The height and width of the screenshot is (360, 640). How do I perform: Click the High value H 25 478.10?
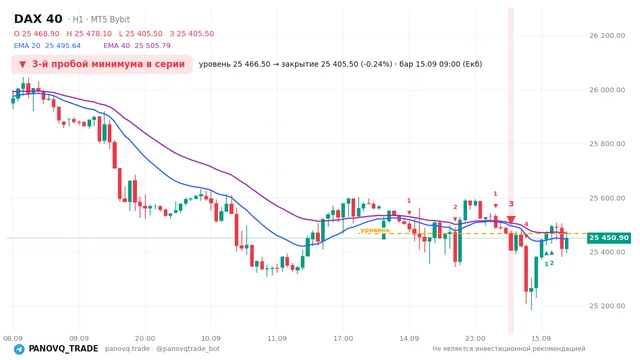89,33
